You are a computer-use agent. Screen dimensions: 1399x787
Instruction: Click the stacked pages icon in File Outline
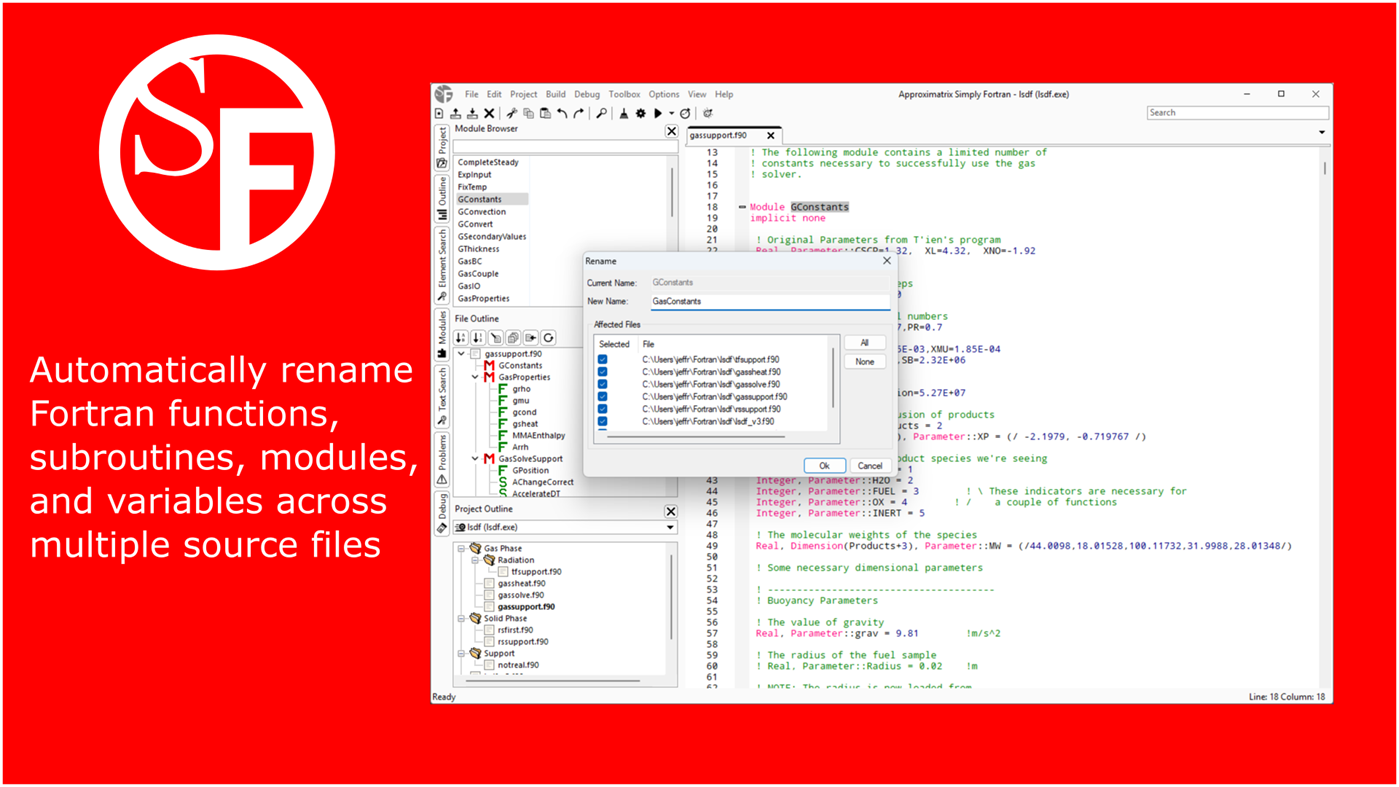tap(513, 338)
